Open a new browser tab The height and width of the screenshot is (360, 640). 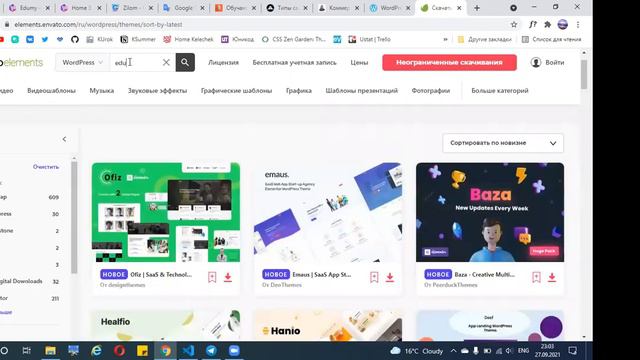[477, 8]
